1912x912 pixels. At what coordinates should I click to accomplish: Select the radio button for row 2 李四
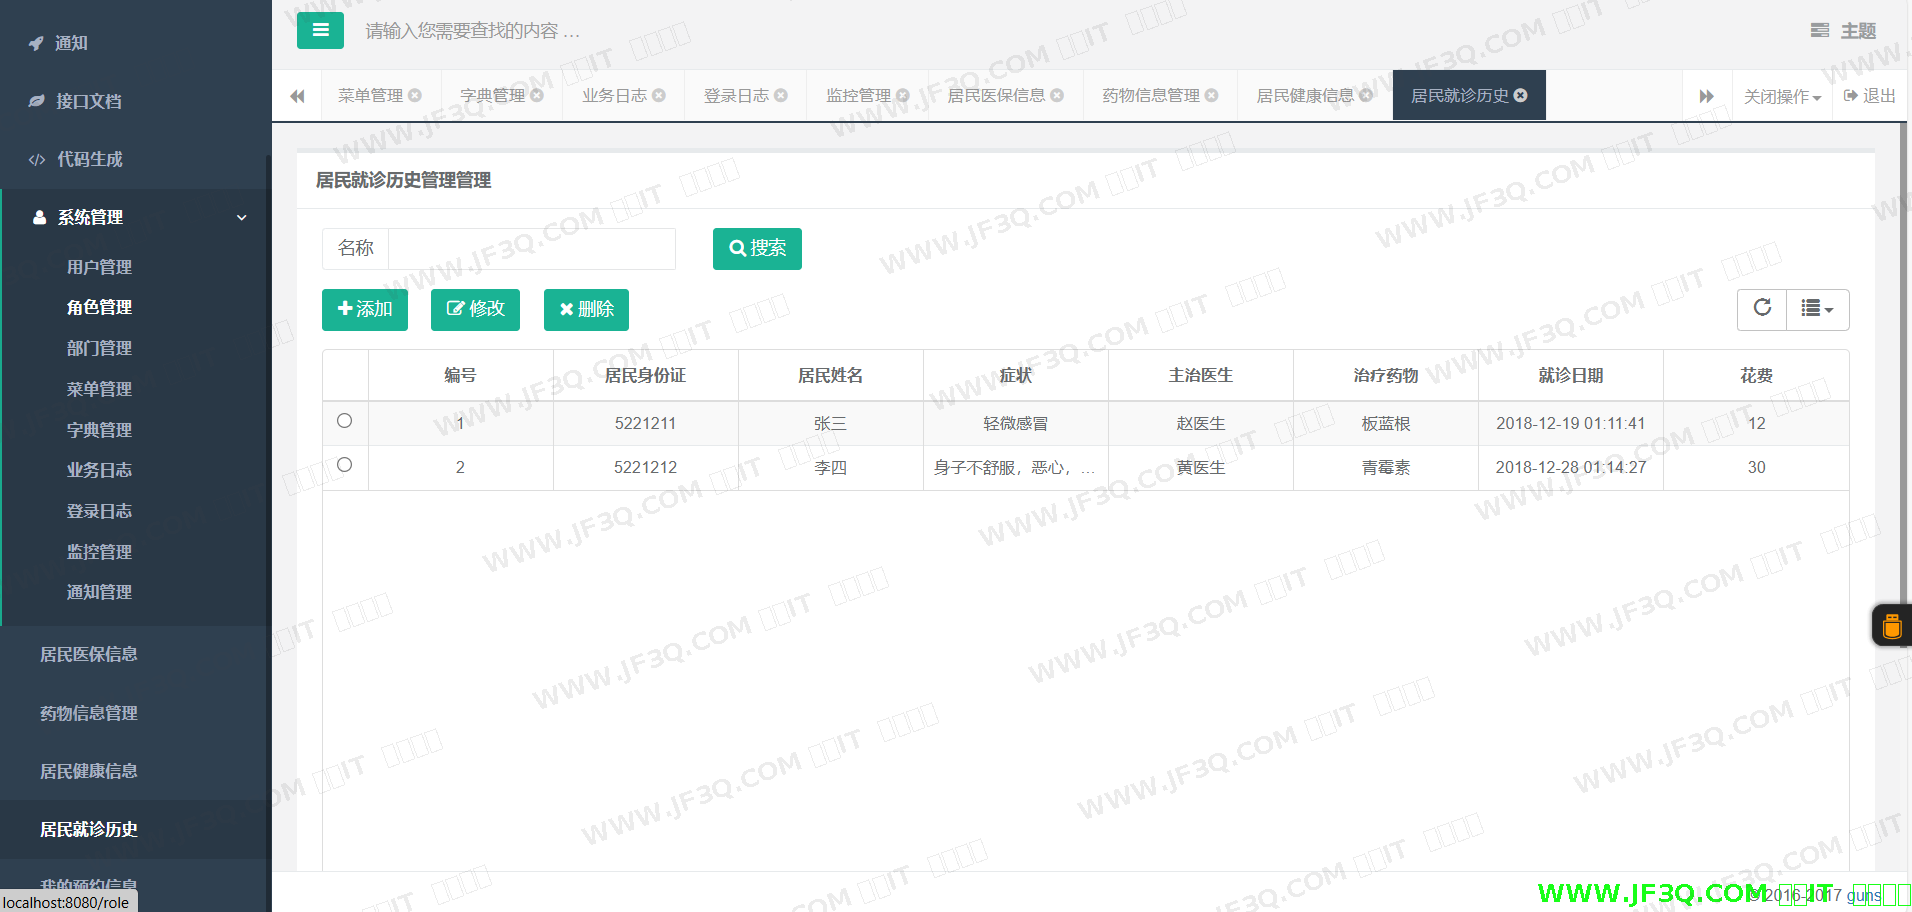point(345,465)
